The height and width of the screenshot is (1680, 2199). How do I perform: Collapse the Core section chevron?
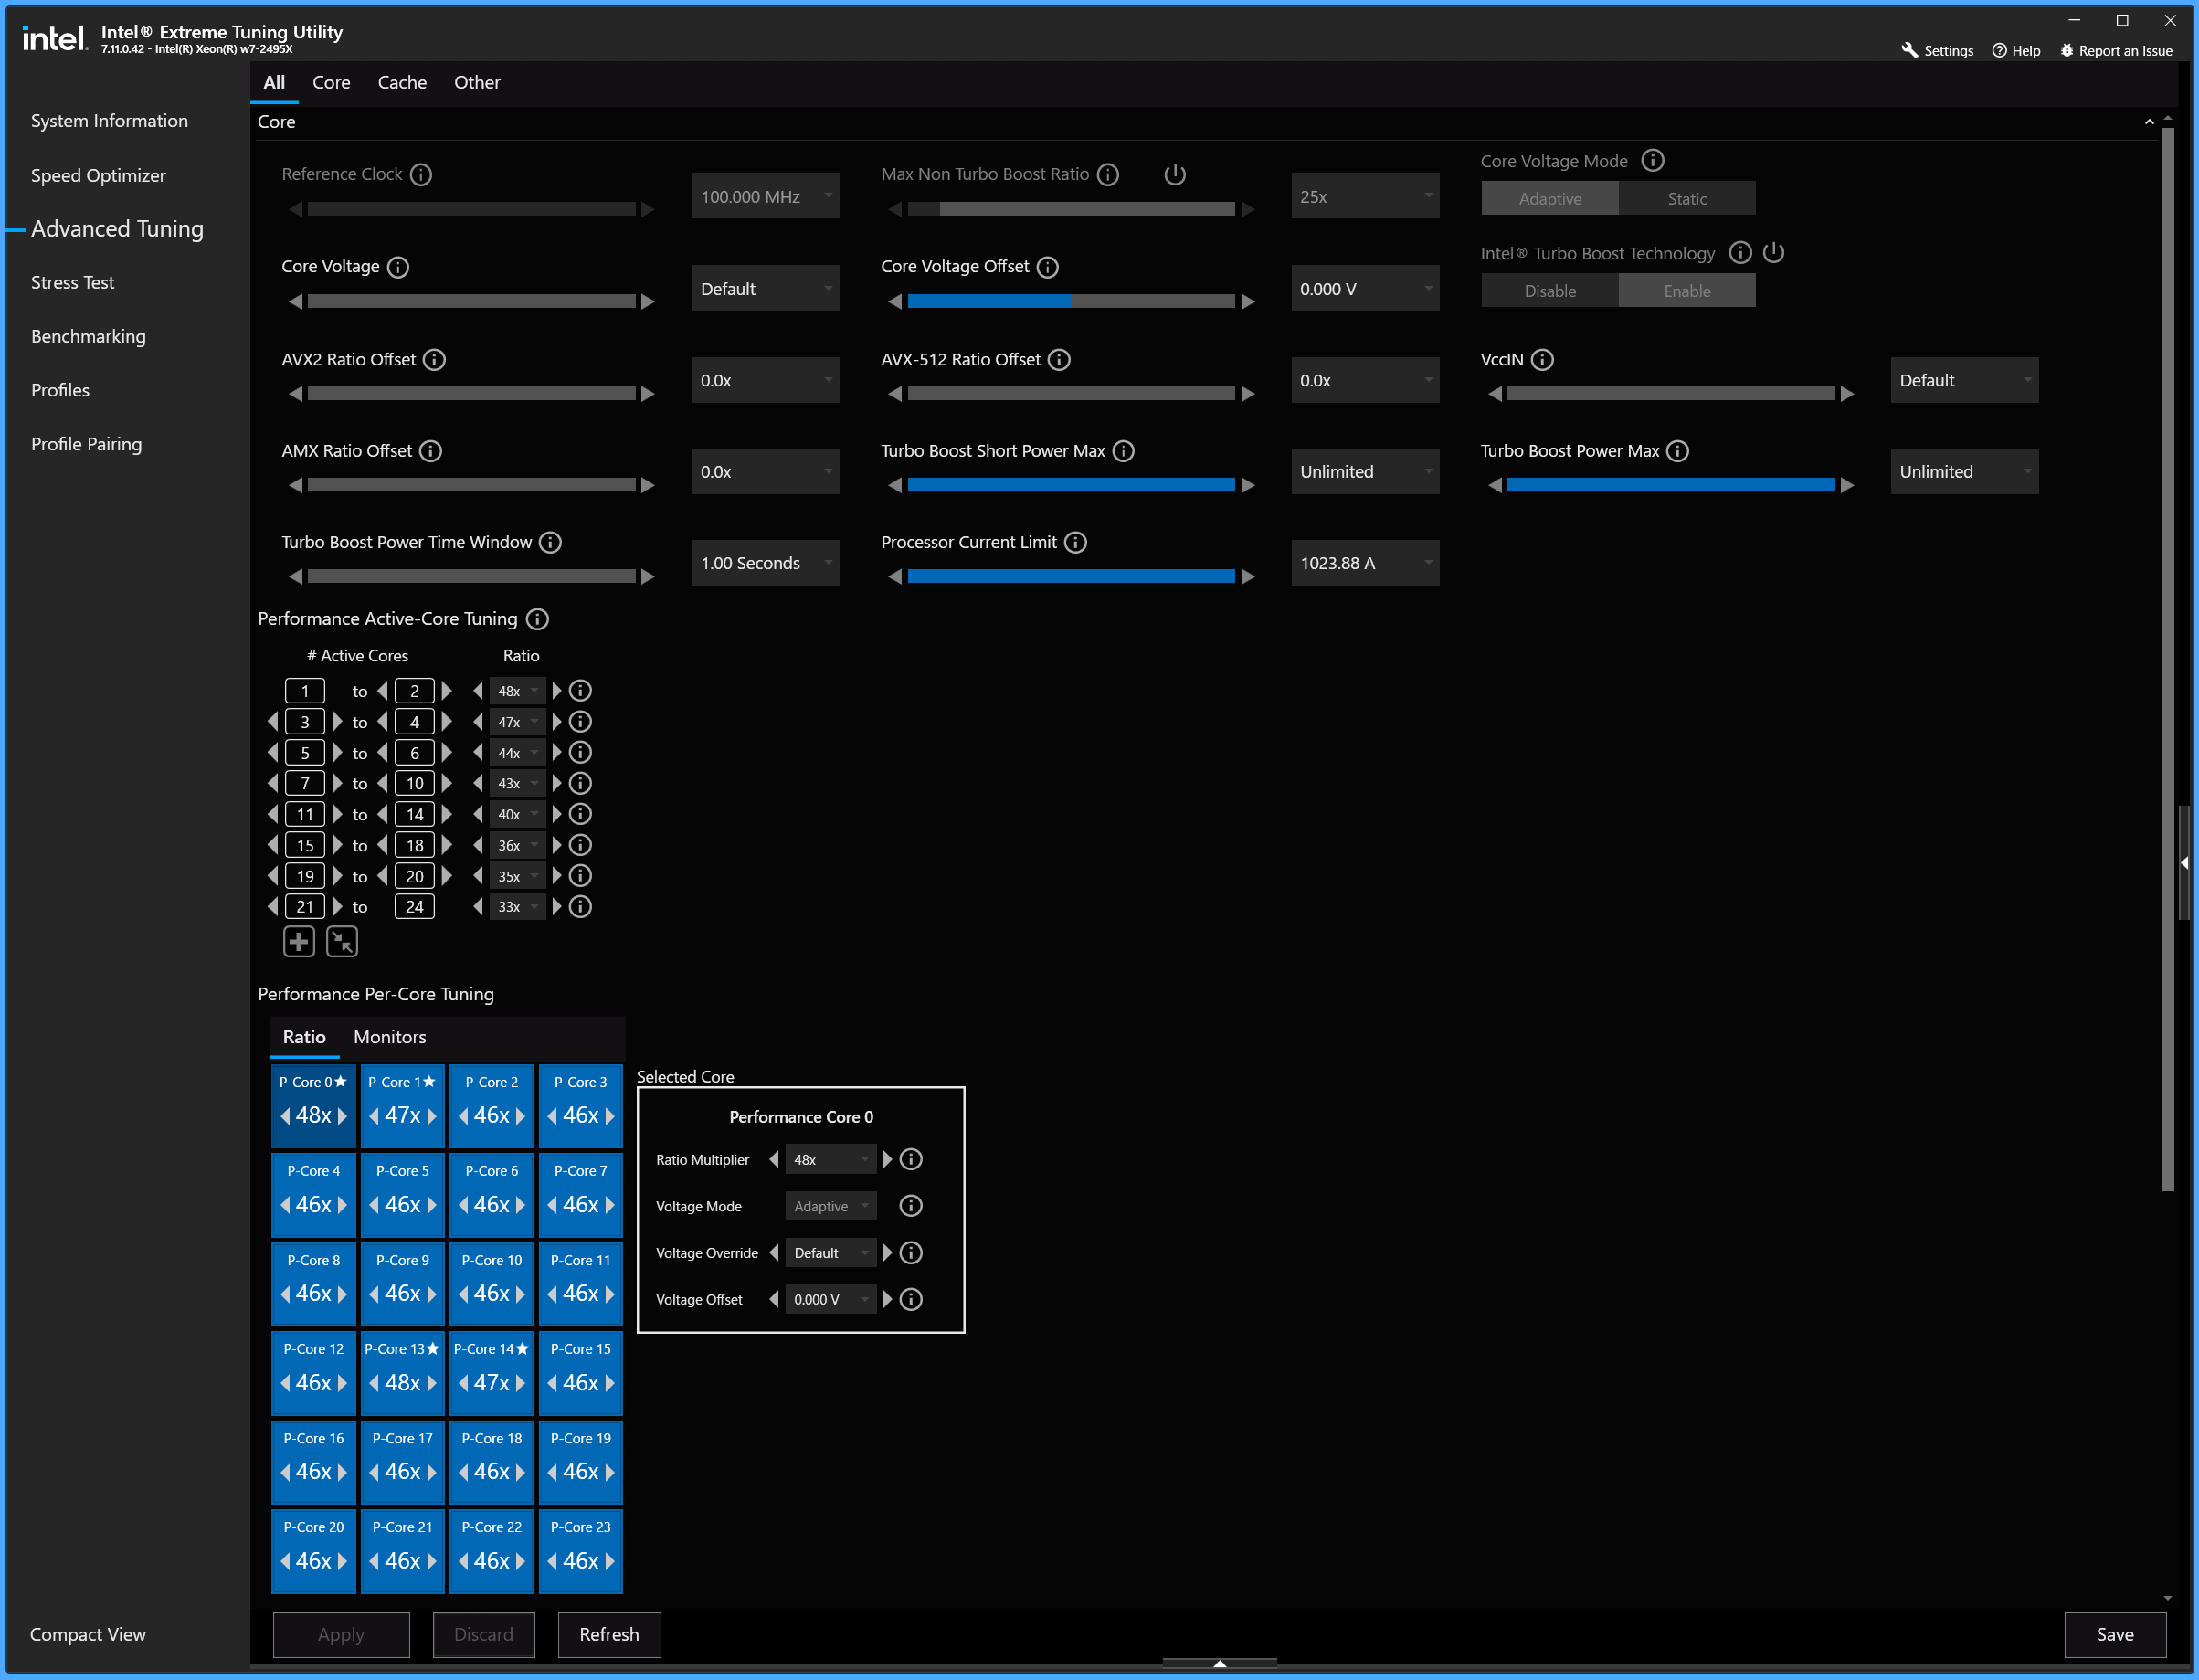[2149, 122]
